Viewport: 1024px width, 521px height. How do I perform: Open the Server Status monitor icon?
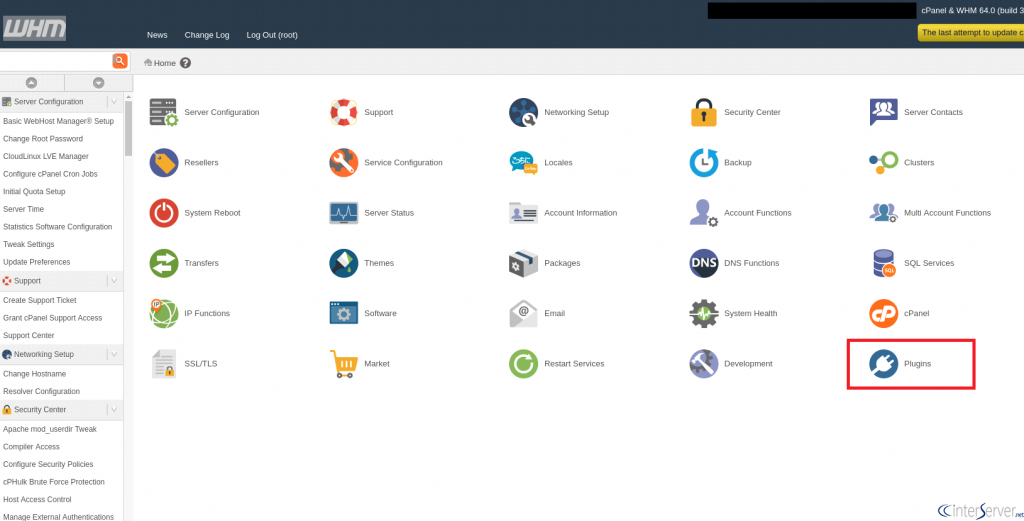click(344, 213)
